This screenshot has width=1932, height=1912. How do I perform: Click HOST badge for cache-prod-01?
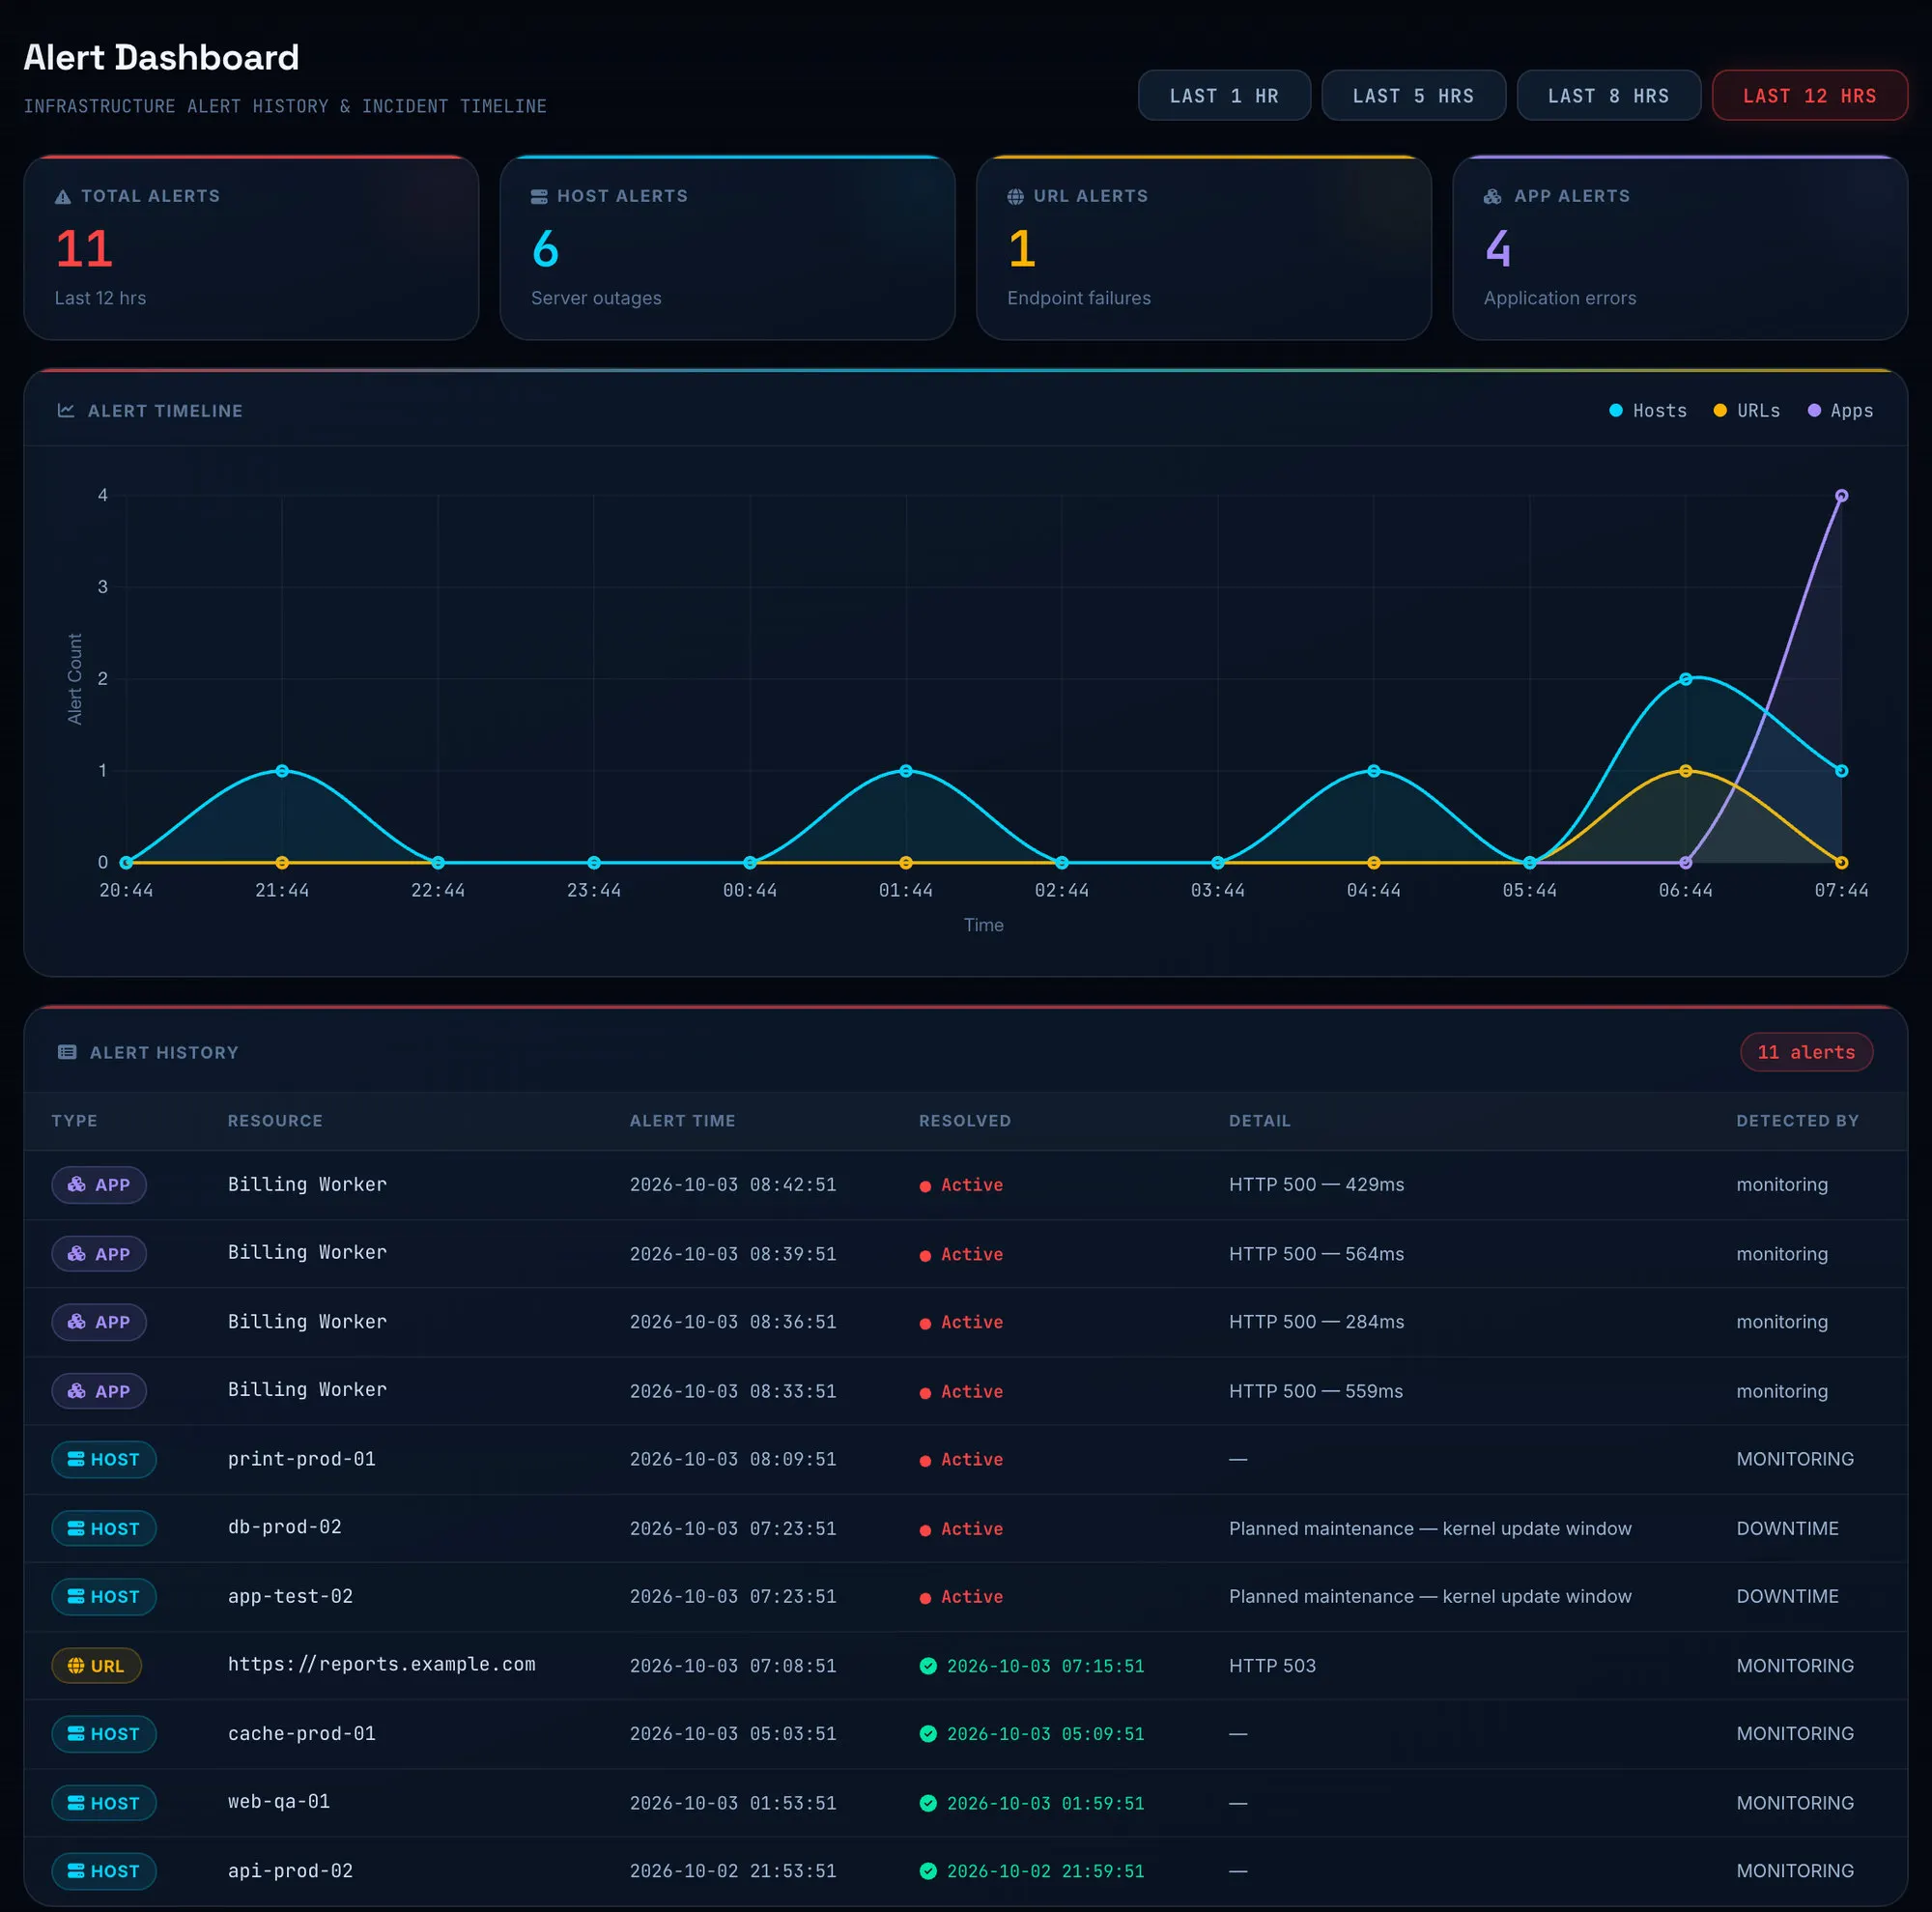click(x=104, y=1734)
